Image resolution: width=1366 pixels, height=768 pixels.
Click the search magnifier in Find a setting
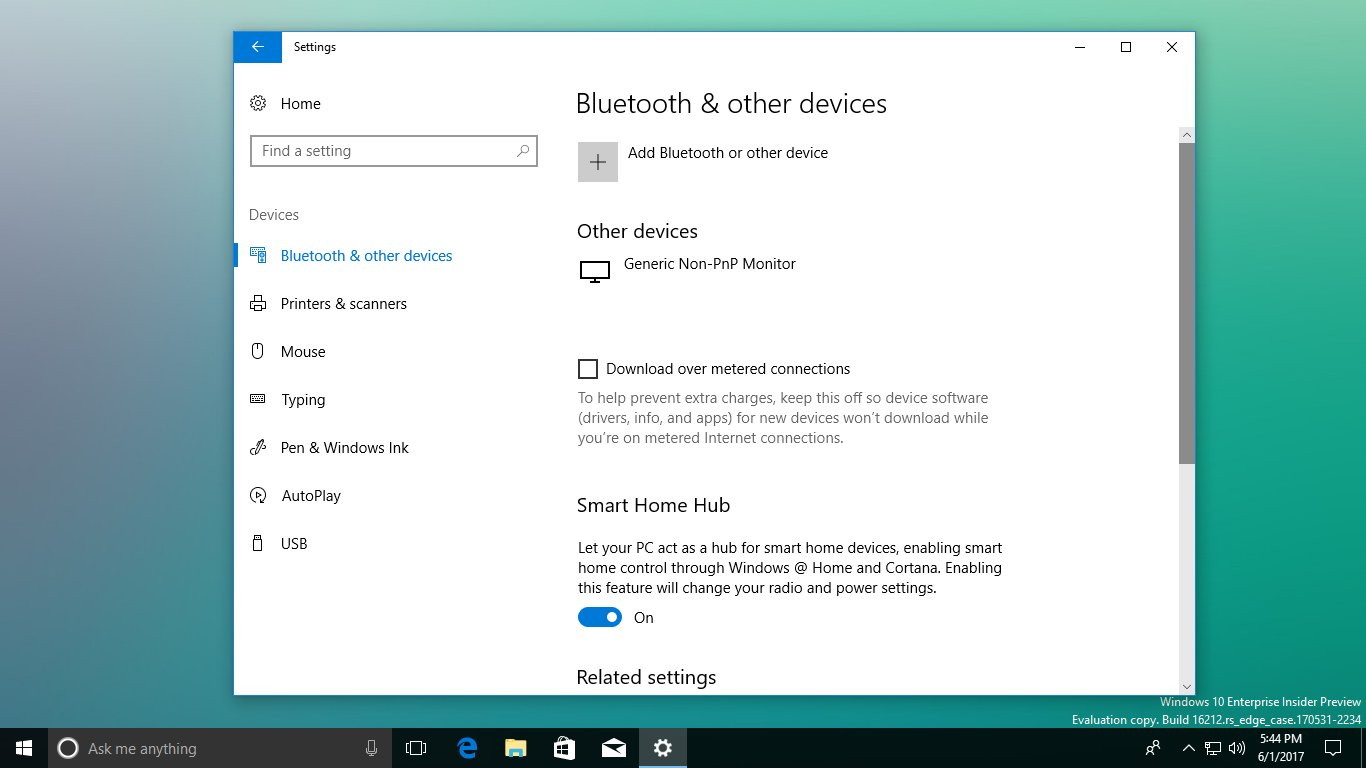coord(522,151)
